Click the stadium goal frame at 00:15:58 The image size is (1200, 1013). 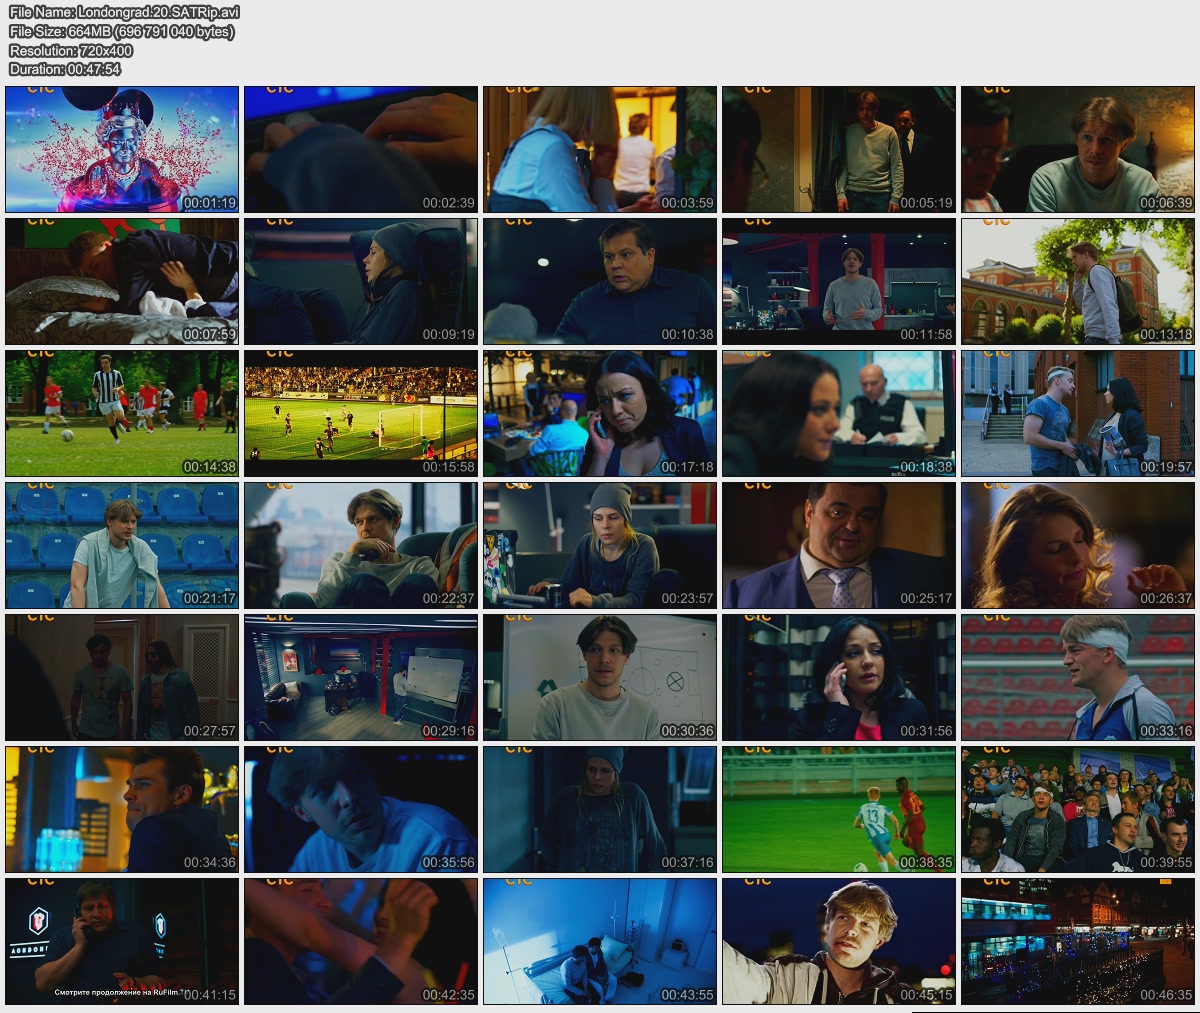361,413
